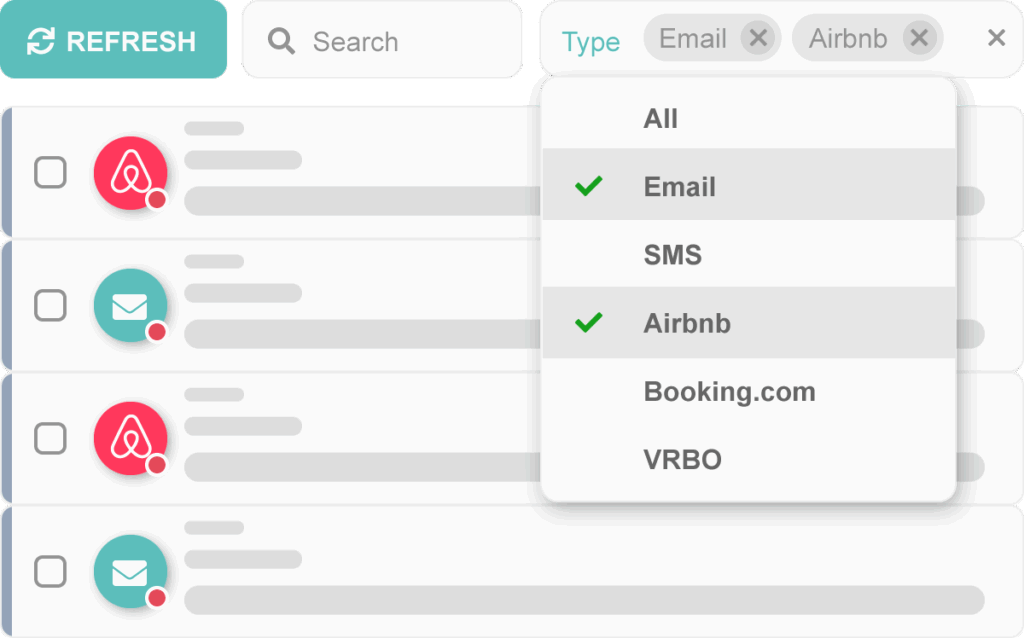Screen dimensions: 1024x638
Task: Tick the checkbox on the first message
Action: pos(50,172)
